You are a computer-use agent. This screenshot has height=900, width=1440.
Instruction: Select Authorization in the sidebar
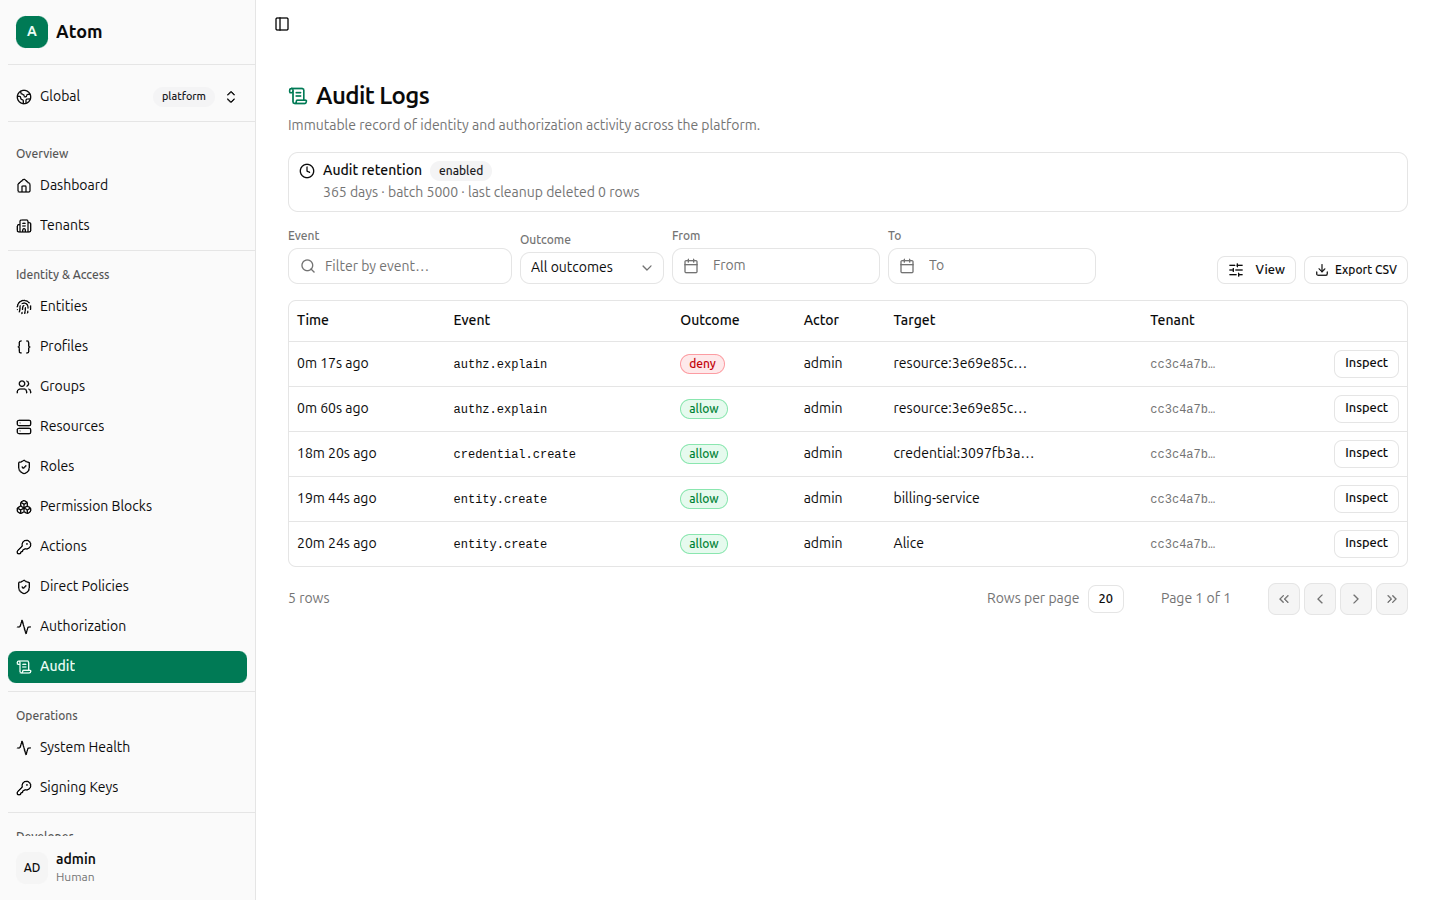(128, 627)
